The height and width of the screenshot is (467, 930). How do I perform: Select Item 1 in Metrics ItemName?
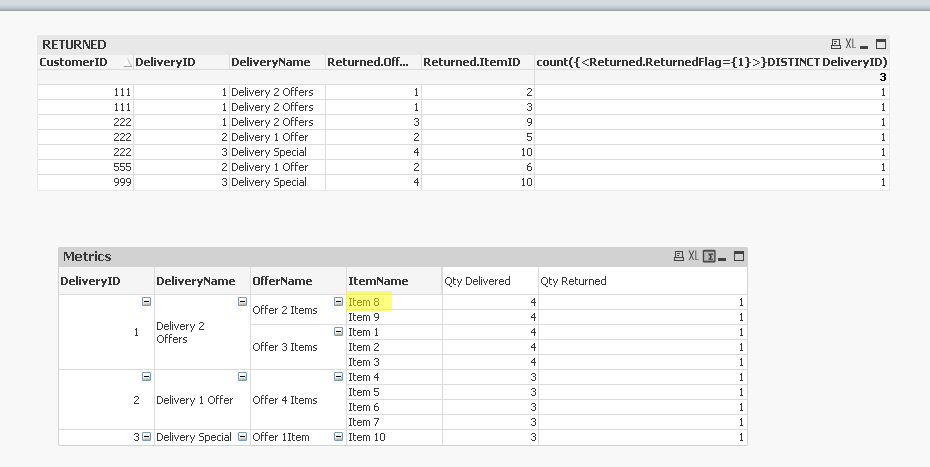(394, 332)
